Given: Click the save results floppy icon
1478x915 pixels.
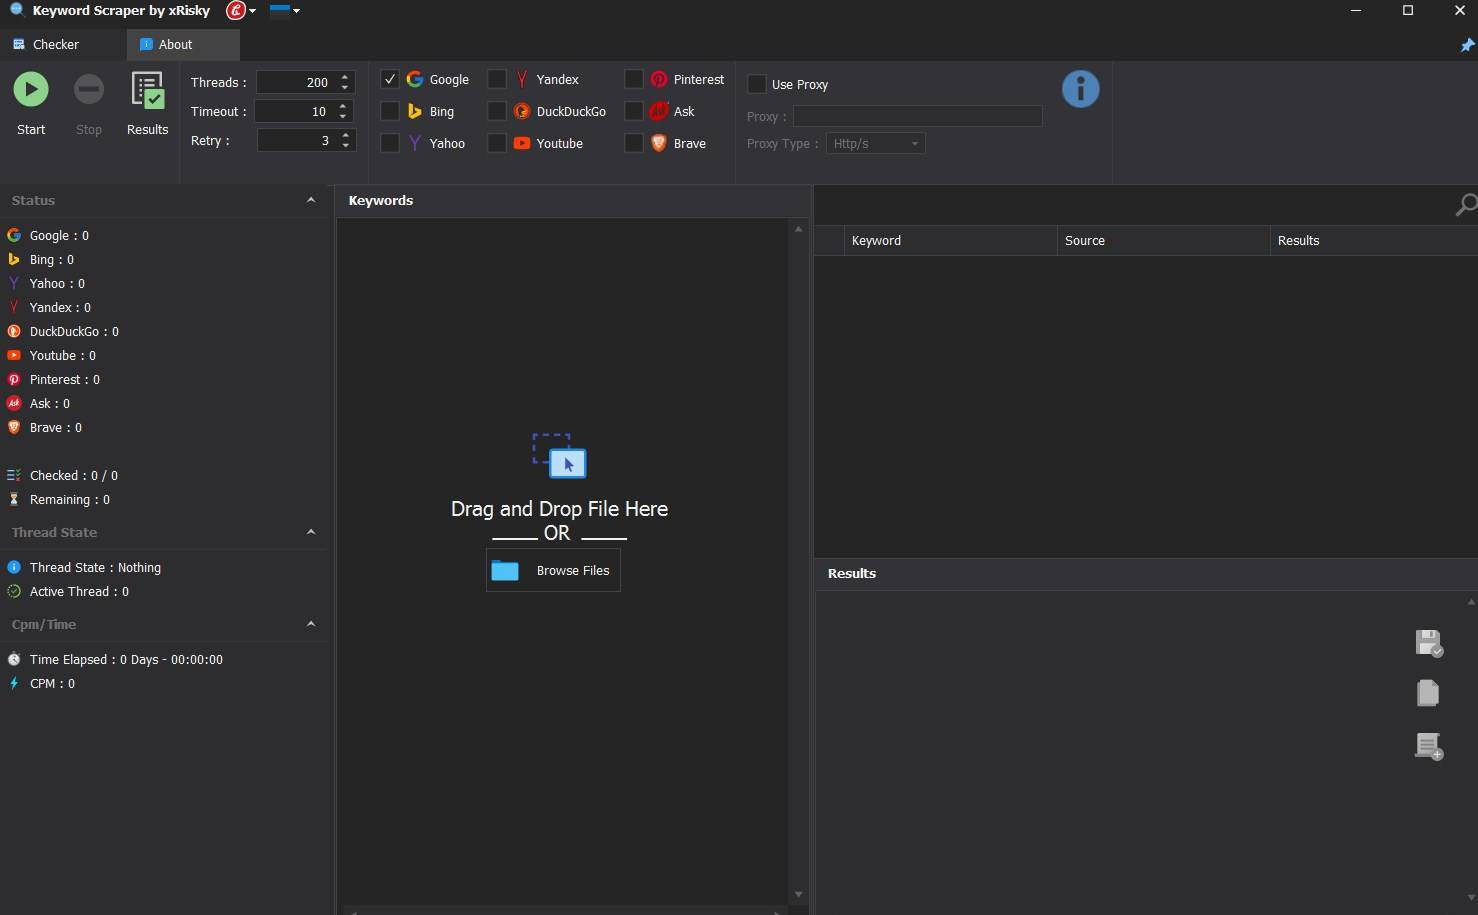Looking at the screenshot, I should click(1429, 643).
